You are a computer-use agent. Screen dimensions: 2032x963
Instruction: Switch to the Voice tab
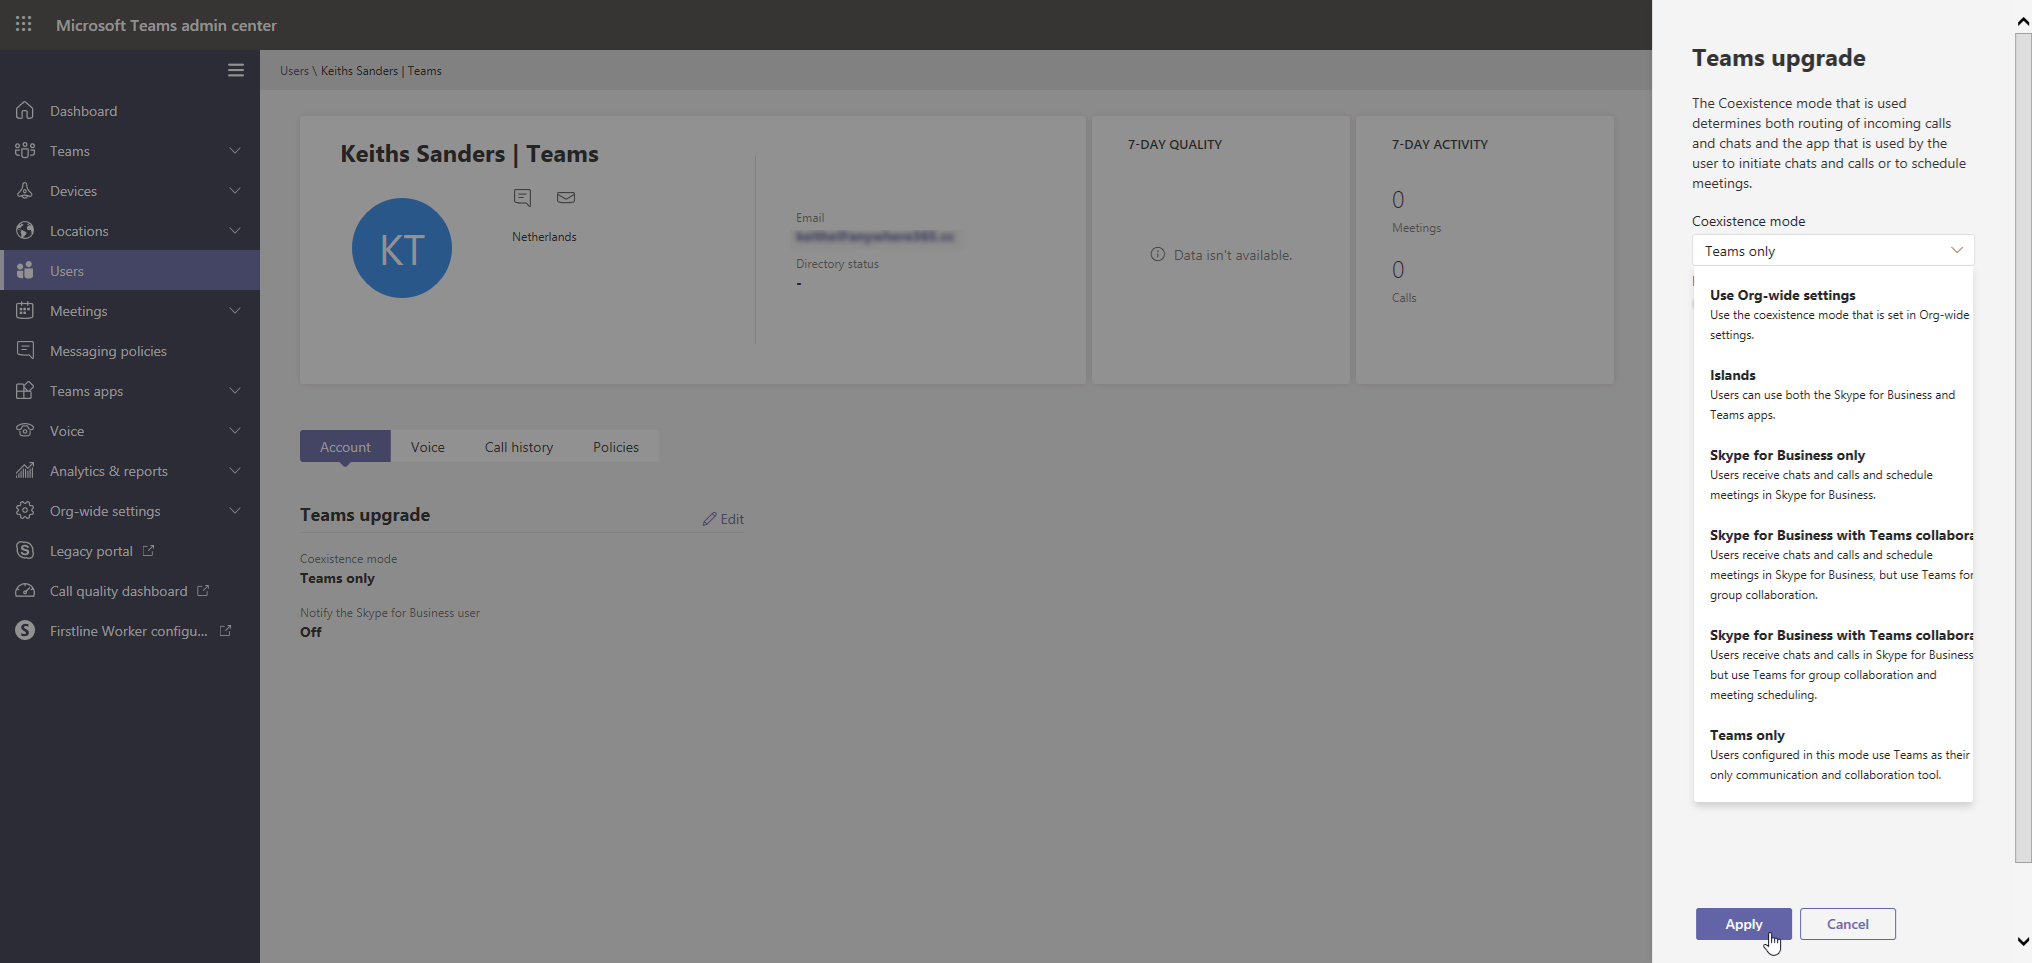428,446
